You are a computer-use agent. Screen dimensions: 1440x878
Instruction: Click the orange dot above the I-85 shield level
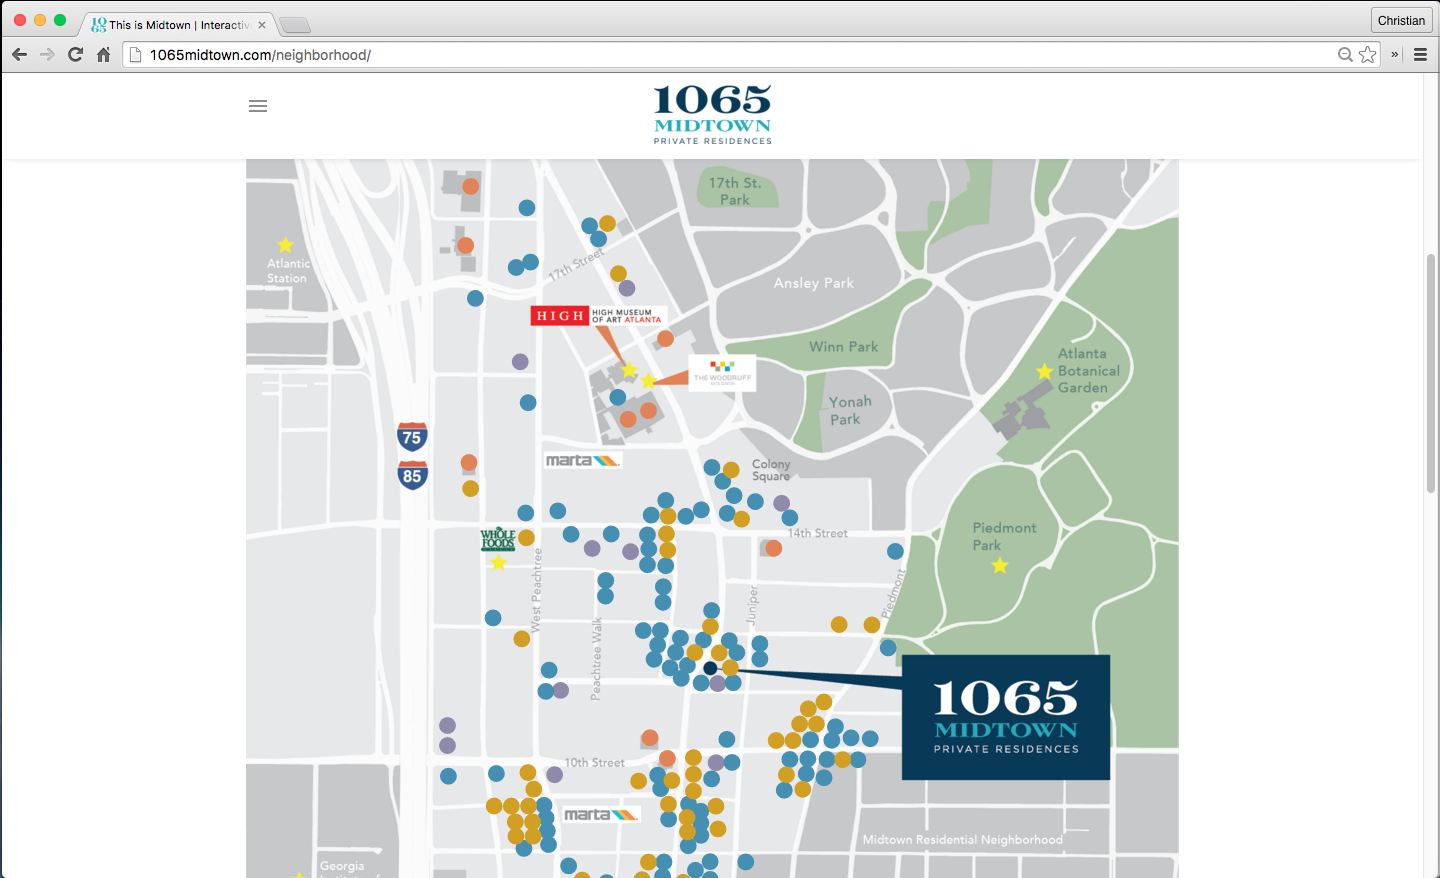click(x=469, y=462)
